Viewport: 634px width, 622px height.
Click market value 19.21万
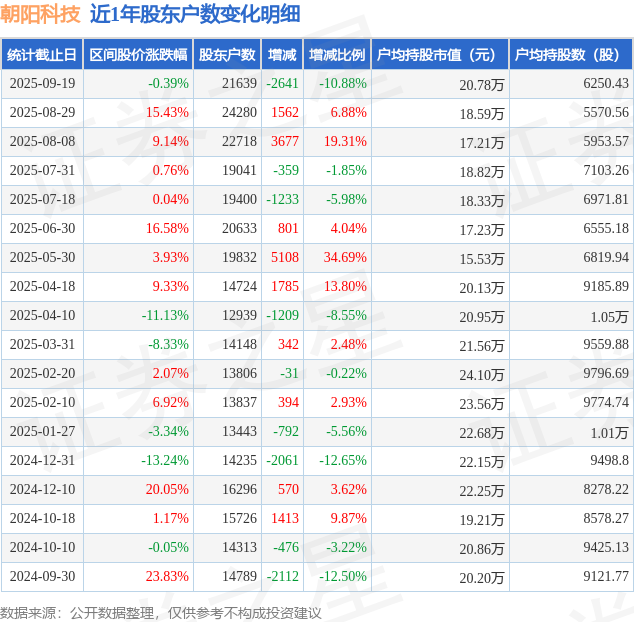point(482,520)
